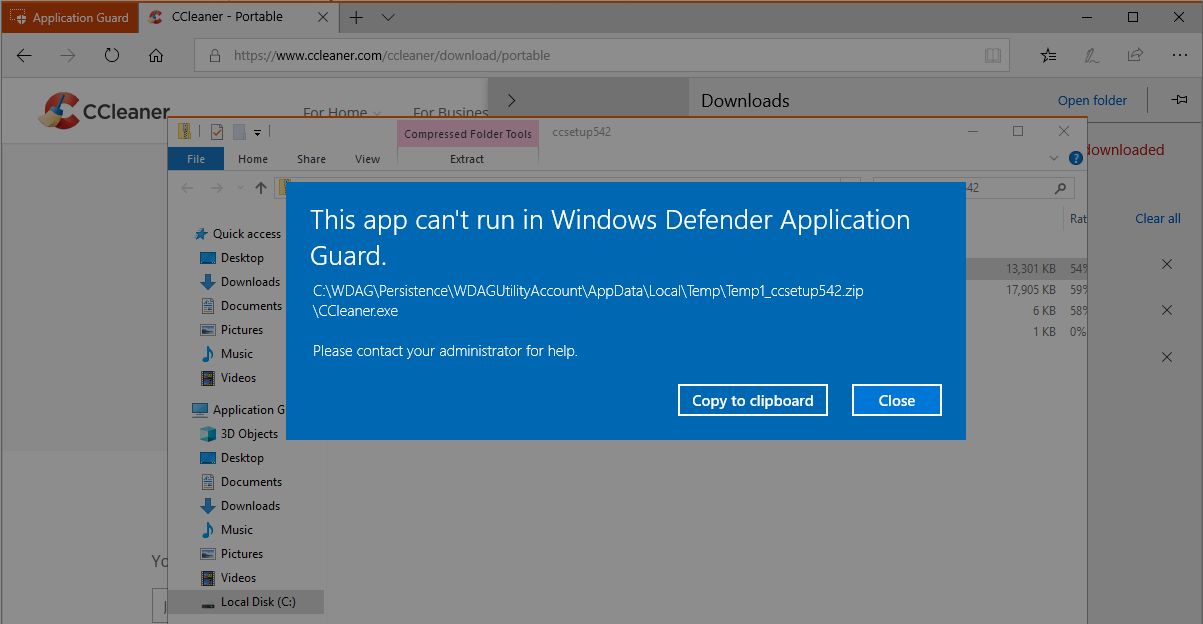Click the Explorer search magnifier icon
Image resolution: width=1203 pixels, height=624 pixels.
coord(1060,187)
